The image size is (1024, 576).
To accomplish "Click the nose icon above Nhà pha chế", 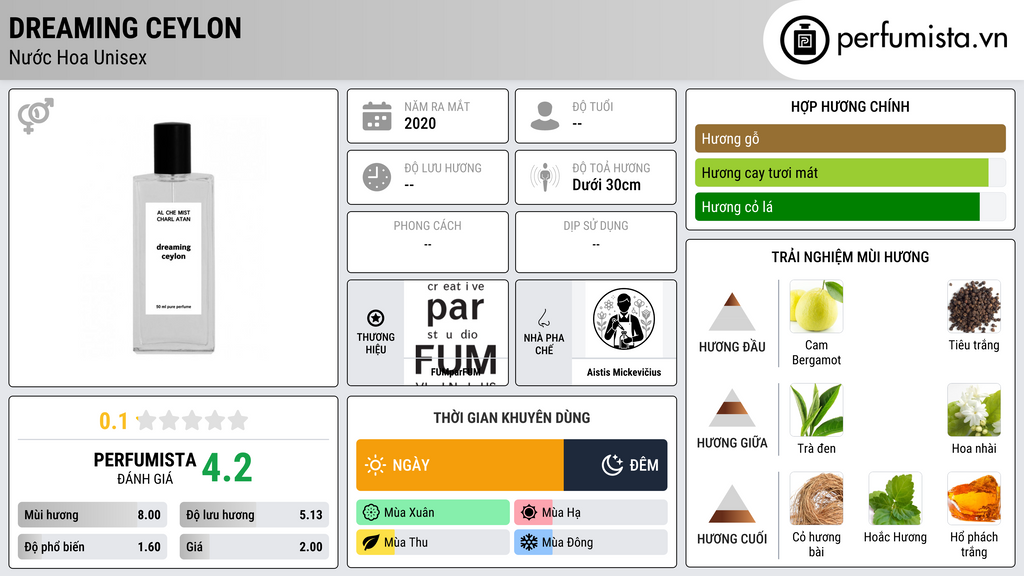I will tap(543, 318).
